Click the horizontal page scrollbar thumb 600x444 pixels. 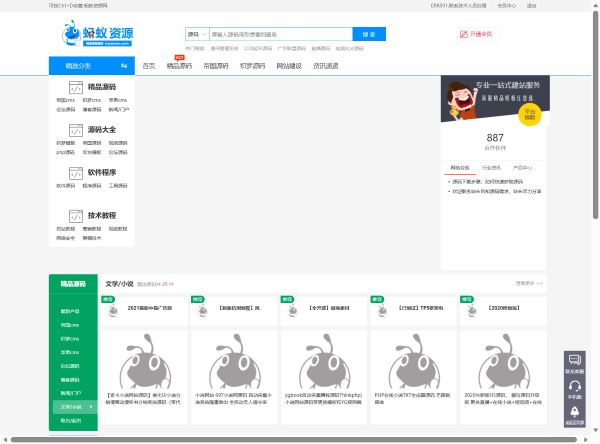(x=293, y=440)
